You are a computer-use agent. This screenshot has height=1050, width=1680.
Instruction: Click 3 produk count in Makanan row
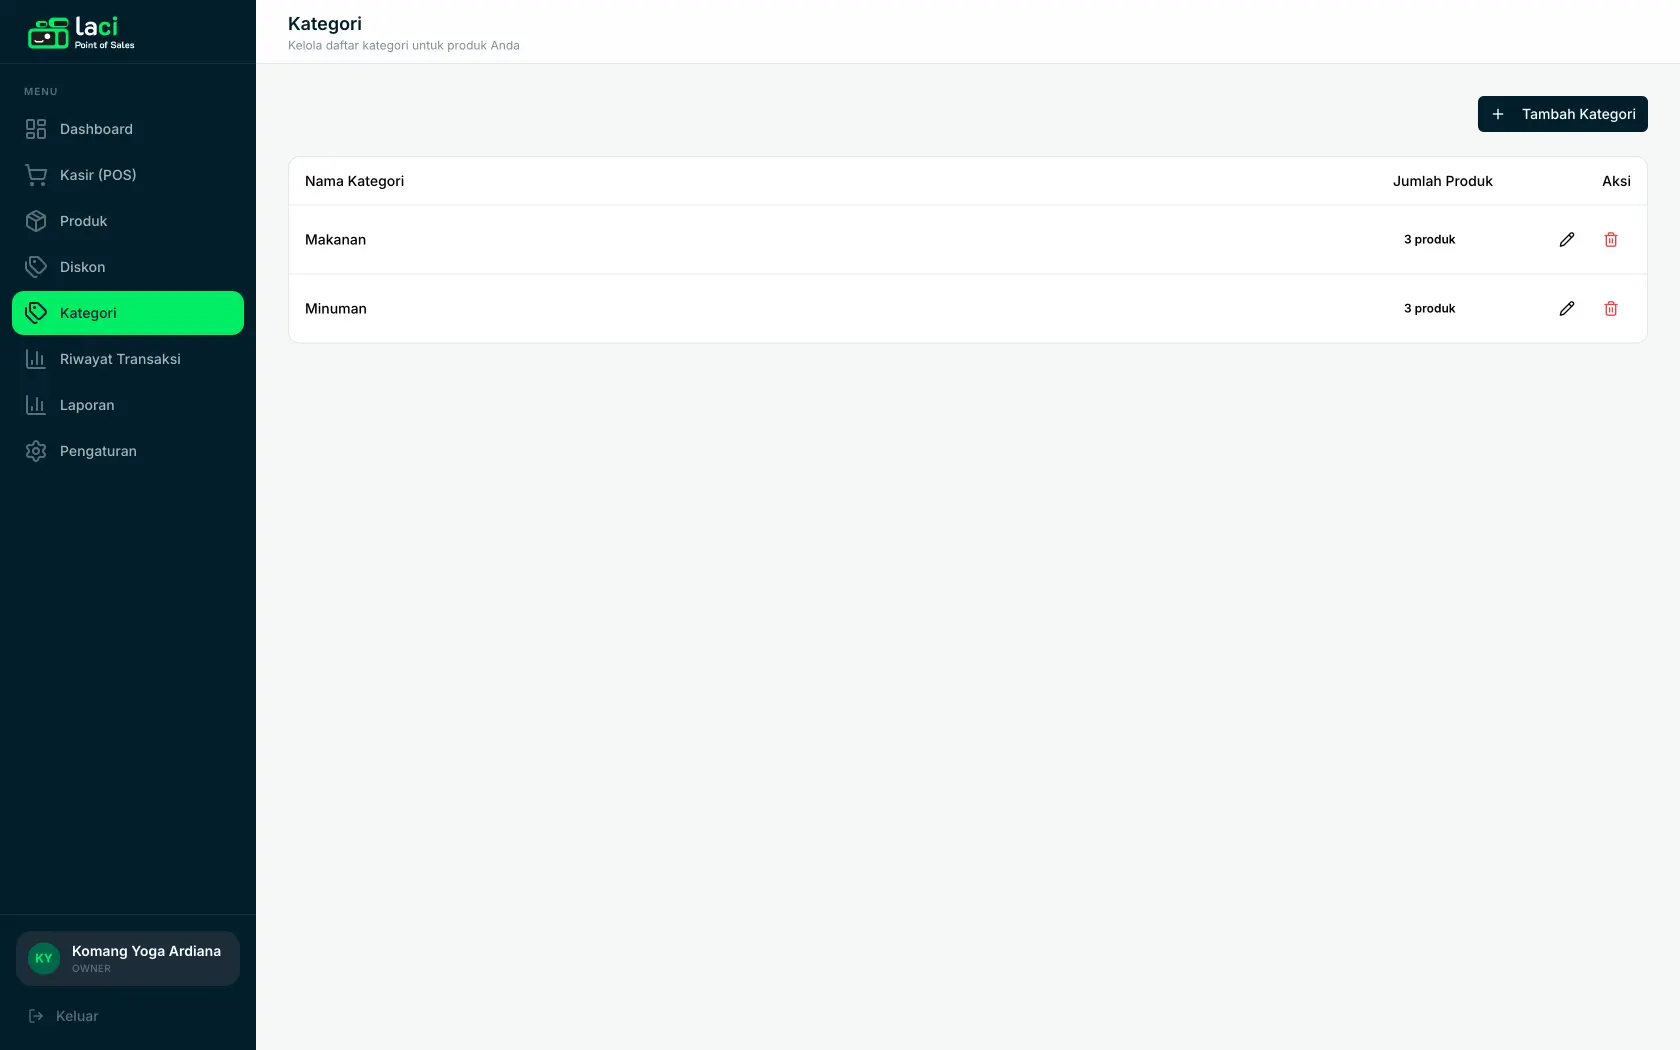tap(1429, 240)
